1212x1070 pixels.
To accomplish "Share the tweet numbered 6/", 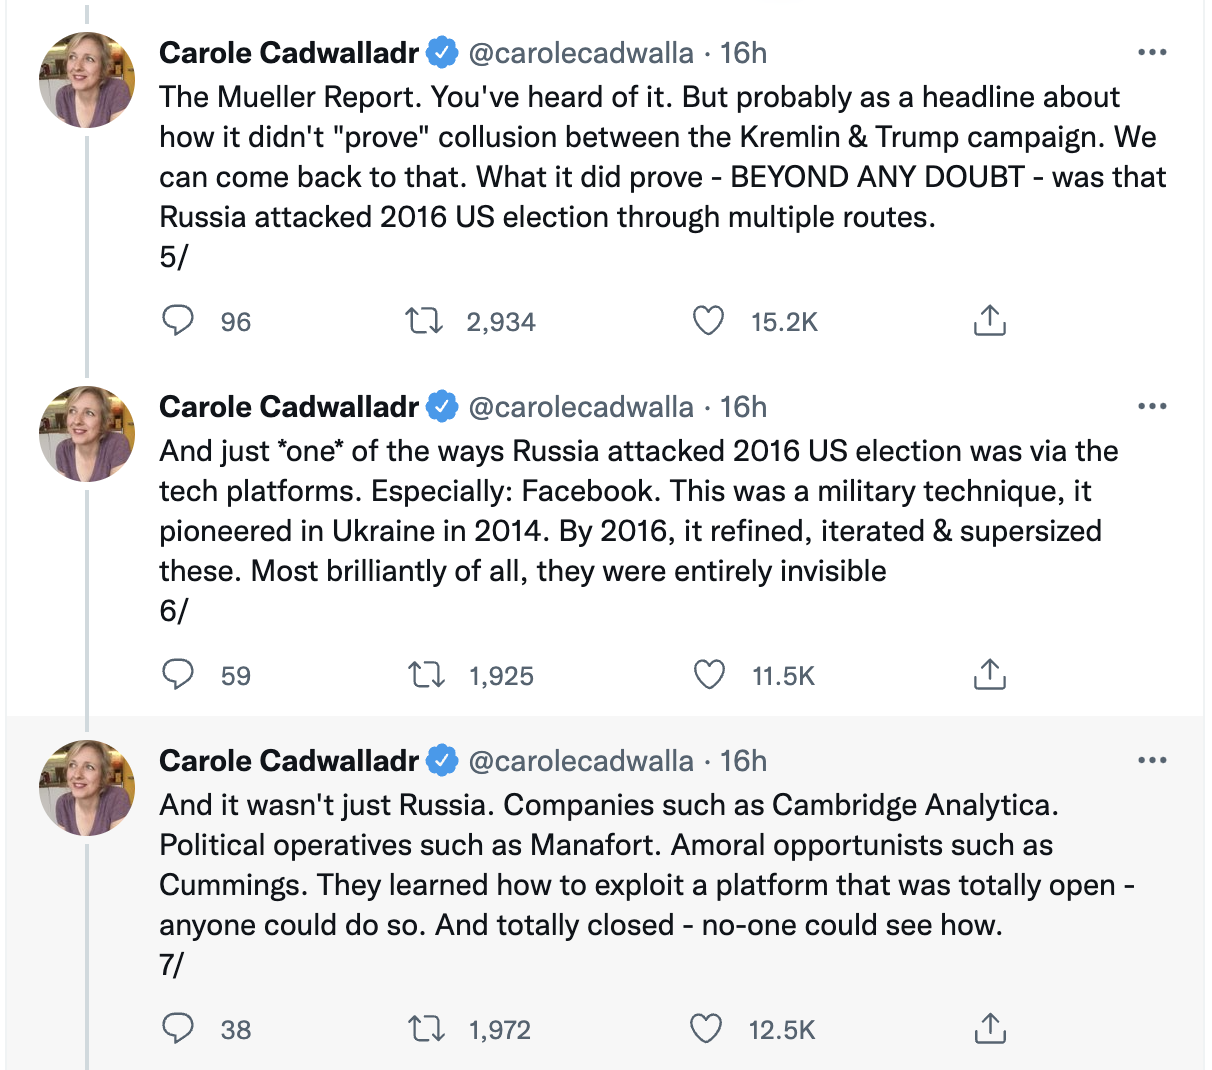I will (x=989, y=675).
